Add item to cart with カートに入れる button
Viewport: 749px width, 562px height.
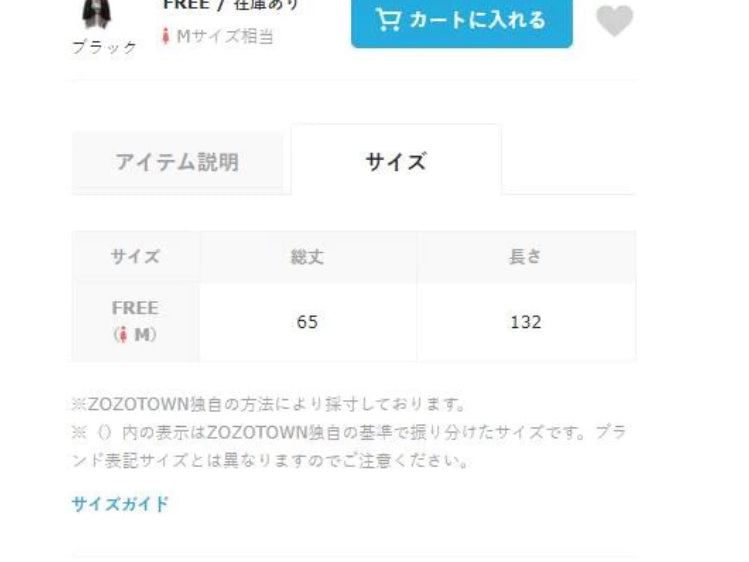pyautogui.click(x=461, y=21)
